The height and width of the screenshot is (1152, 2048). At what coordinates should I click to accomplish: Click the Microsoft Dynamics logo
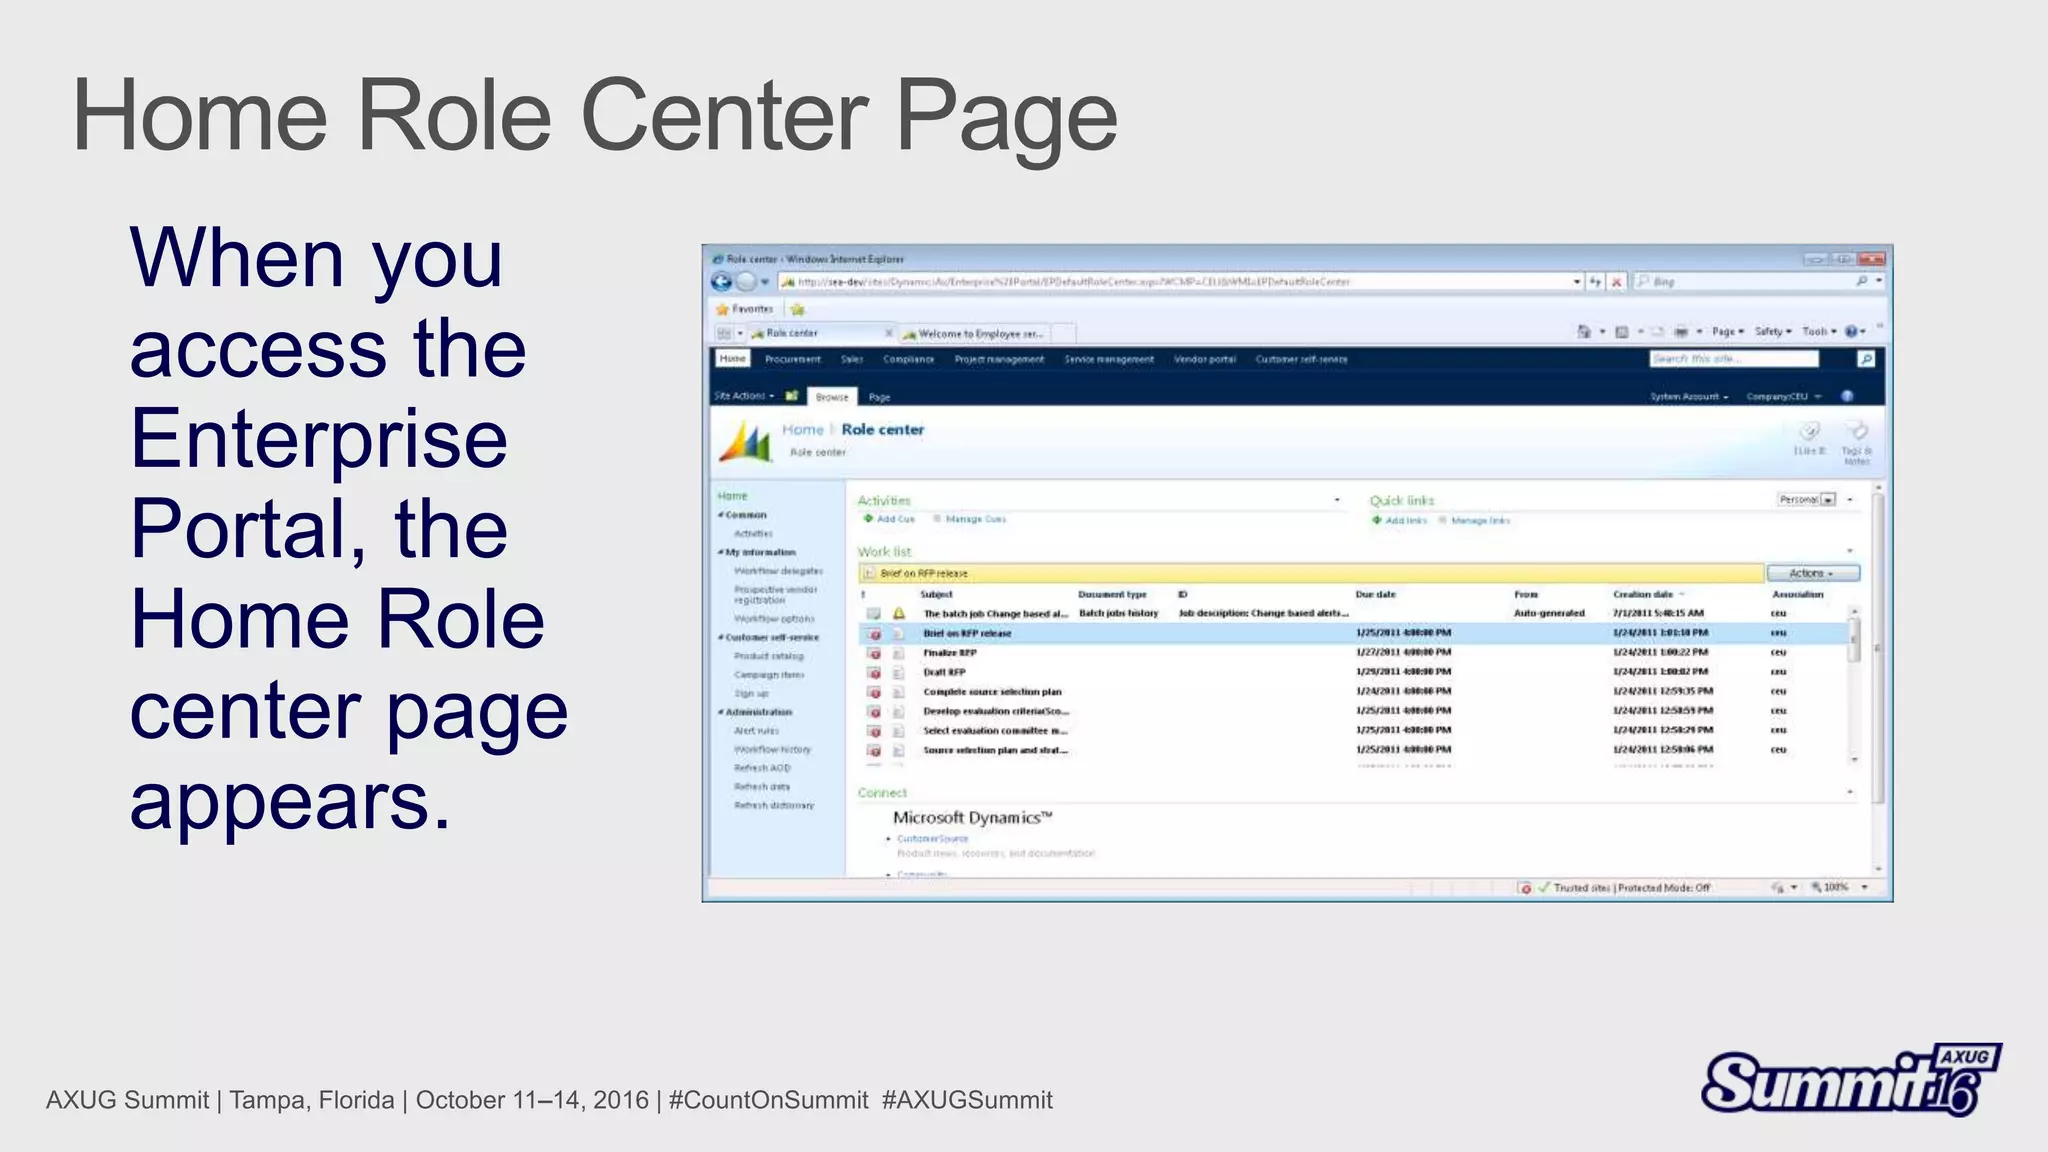[746, 441]
